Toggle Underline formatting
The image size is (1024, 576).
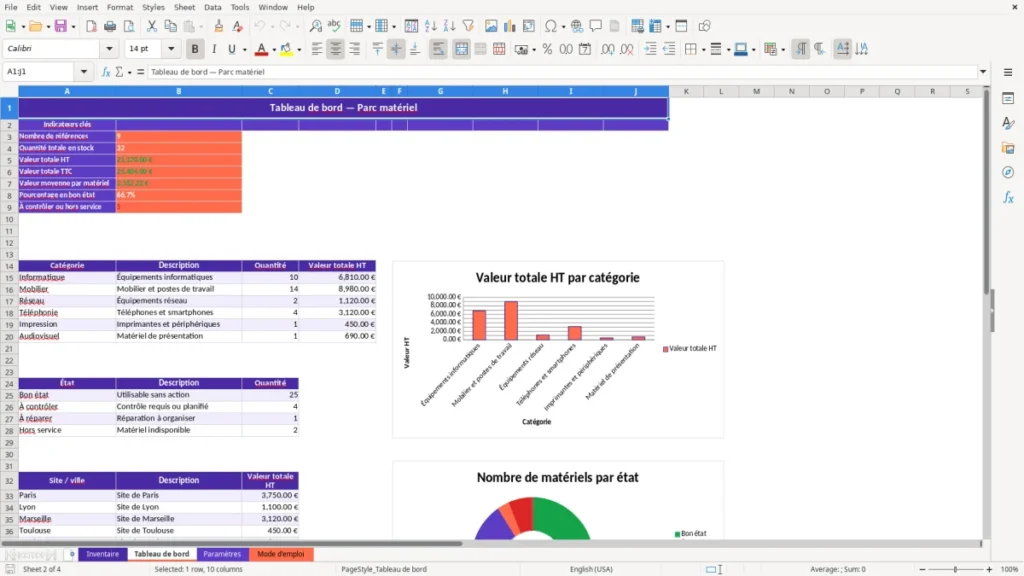coord(231,49)
